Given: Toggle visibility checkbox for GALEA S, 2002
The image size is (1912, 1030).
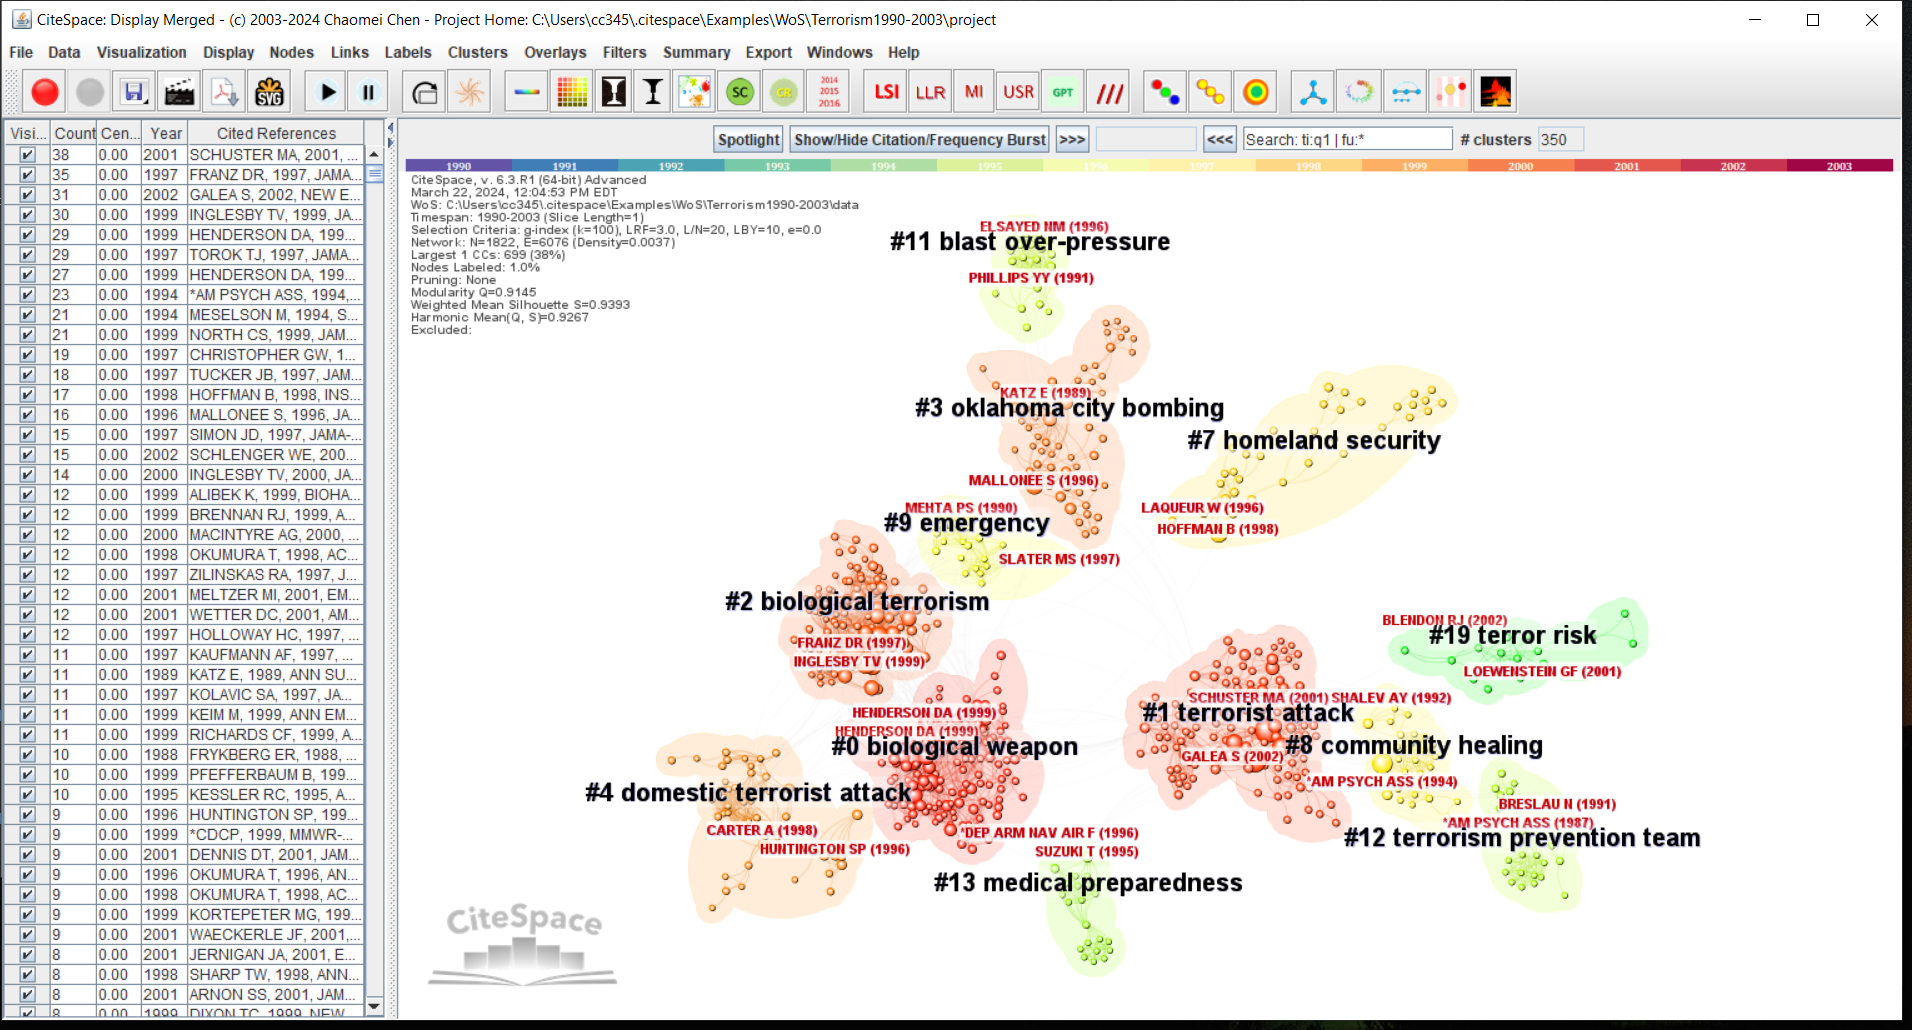Looking at the screenshot, I should tap(27, 195).
